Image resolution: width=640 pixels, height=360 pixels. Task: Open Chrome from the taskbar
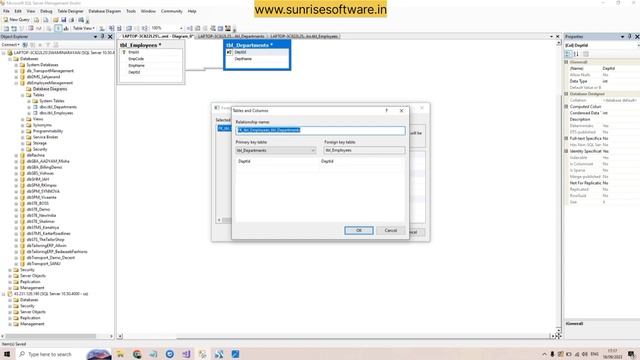(137, 354)
